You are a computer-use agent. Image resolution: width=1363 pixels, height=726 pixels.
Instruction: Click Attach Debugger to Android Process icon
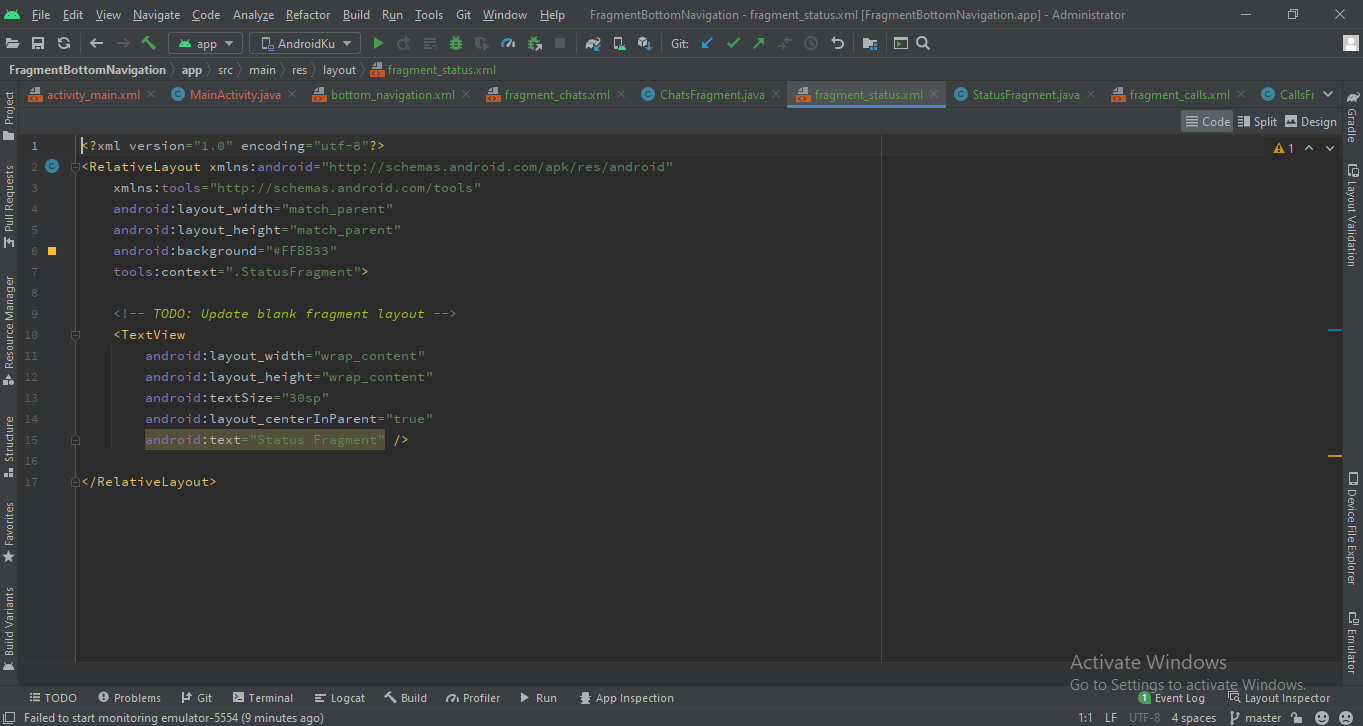click(534, 43)
